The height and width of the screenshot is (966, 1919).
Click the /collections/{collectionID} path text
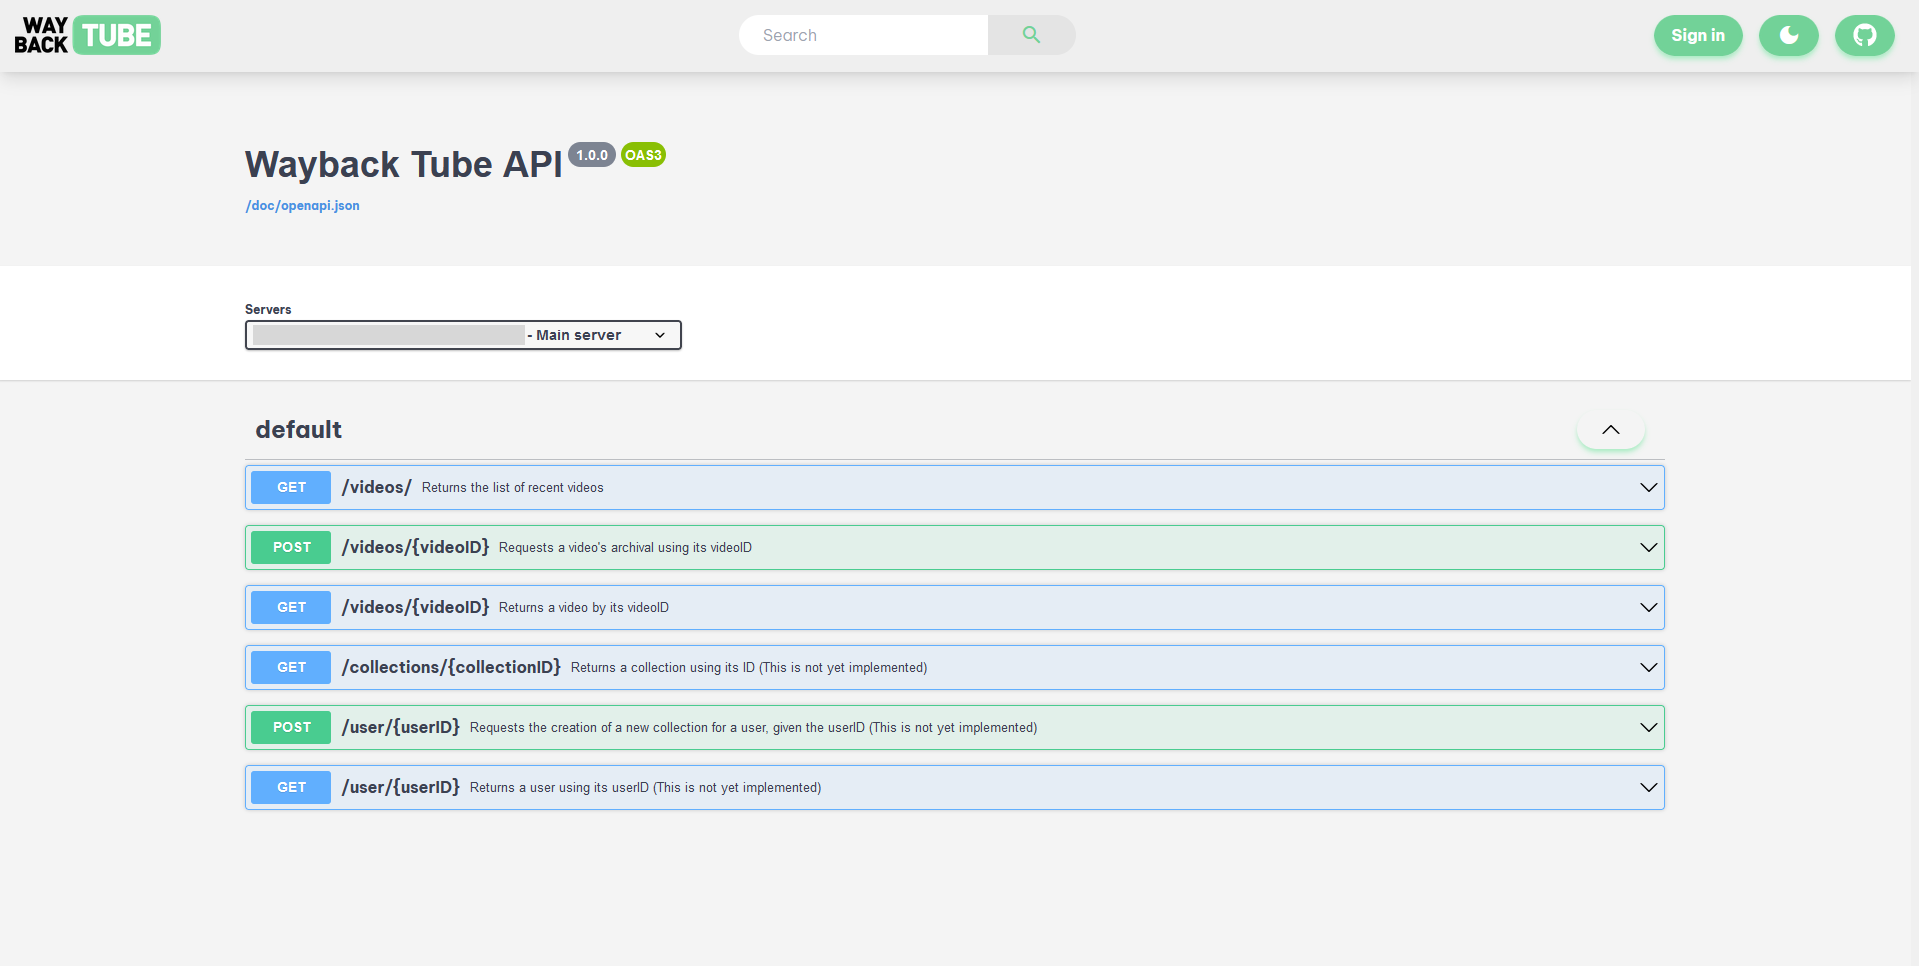pos(451,668)
